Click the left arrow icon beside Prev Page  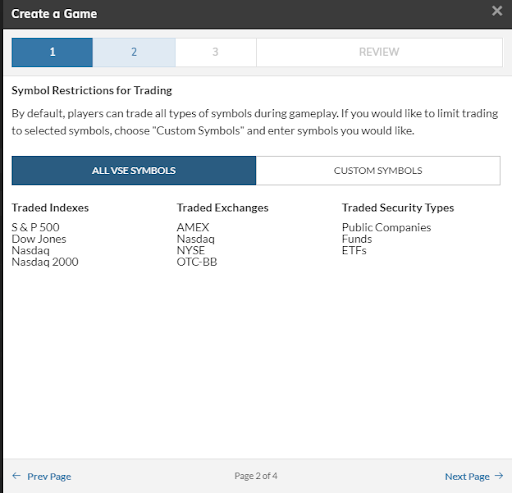pos(16,476)
